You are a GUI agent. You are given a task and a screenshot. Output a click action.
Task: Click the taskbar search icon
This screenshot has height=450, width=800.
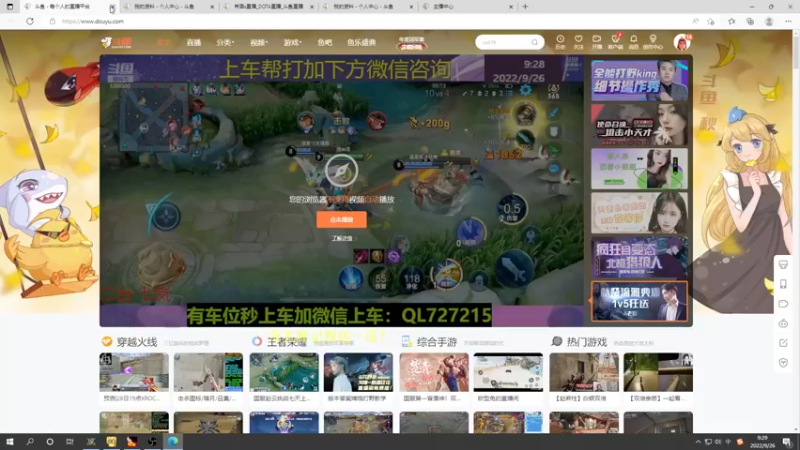tap(30, 442)
